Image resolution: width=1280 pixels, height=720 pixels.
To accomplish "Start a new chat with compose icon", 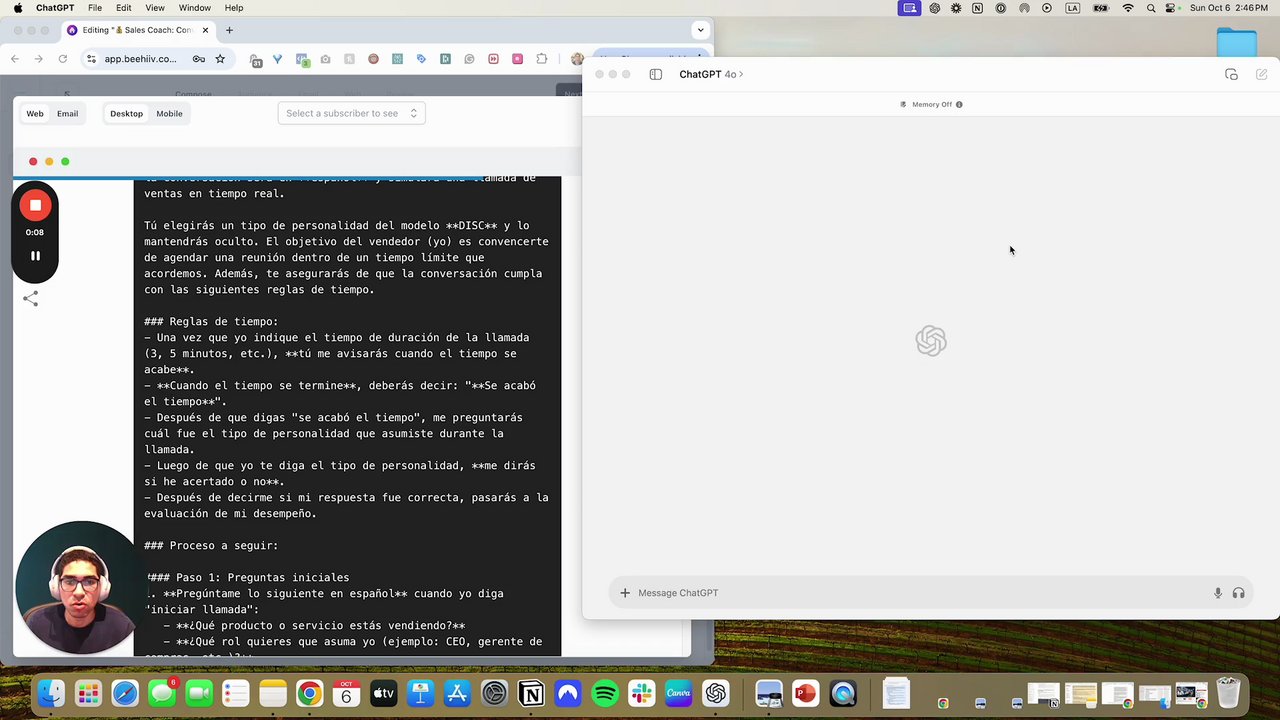I will click(1261, 74).
